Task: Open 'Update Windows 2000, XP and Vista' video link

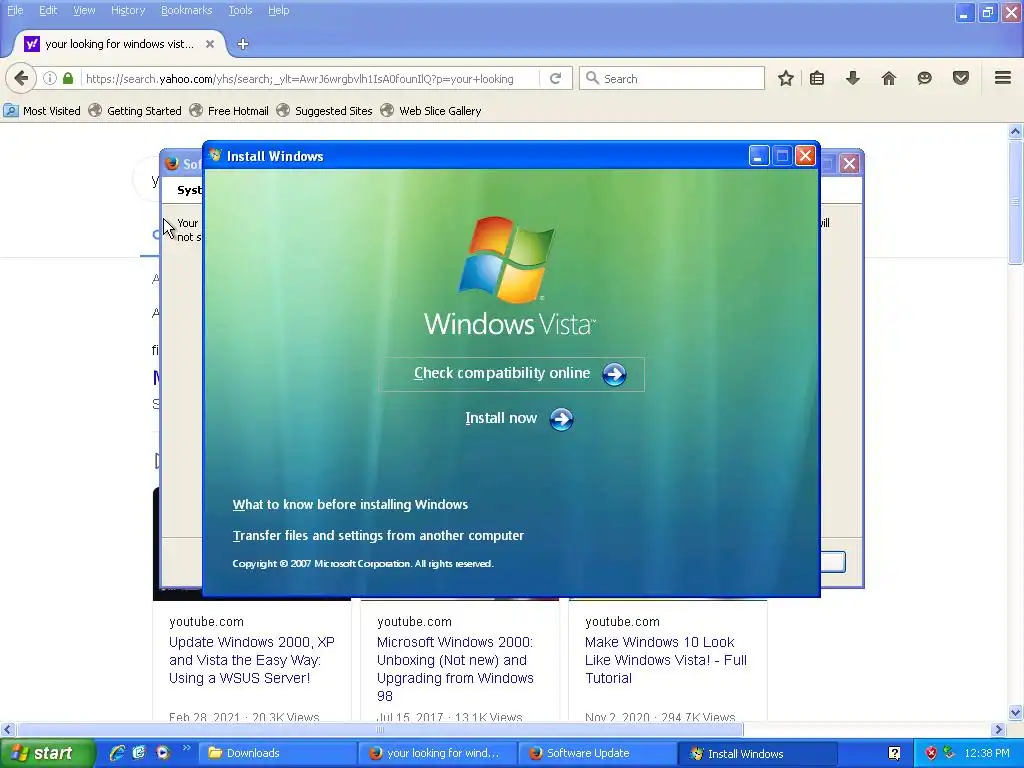Action: point(251,660)
